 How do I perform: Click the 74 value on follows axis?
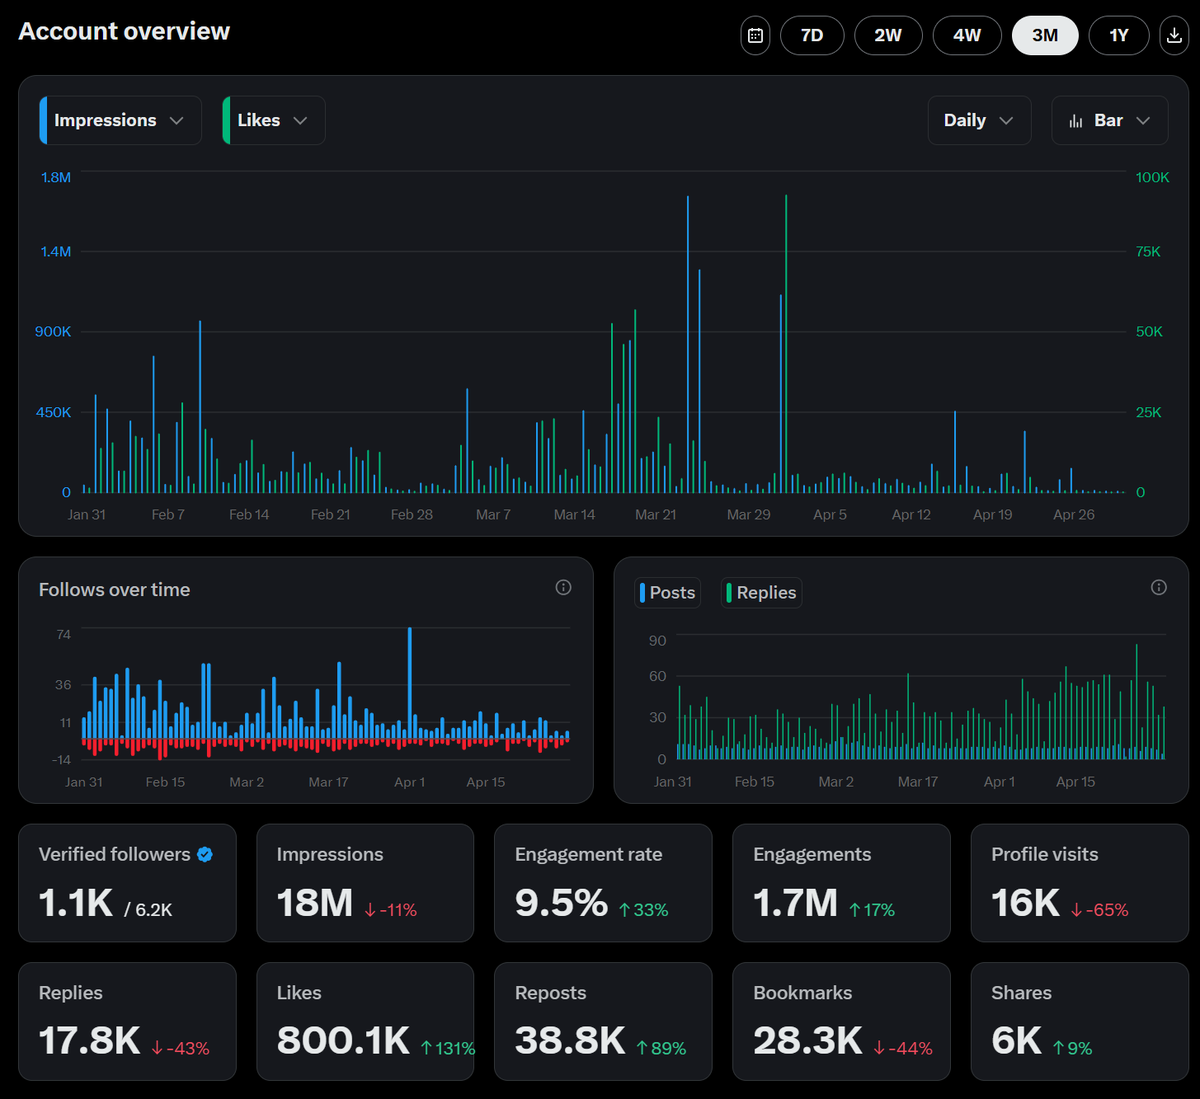coord(64,634)
